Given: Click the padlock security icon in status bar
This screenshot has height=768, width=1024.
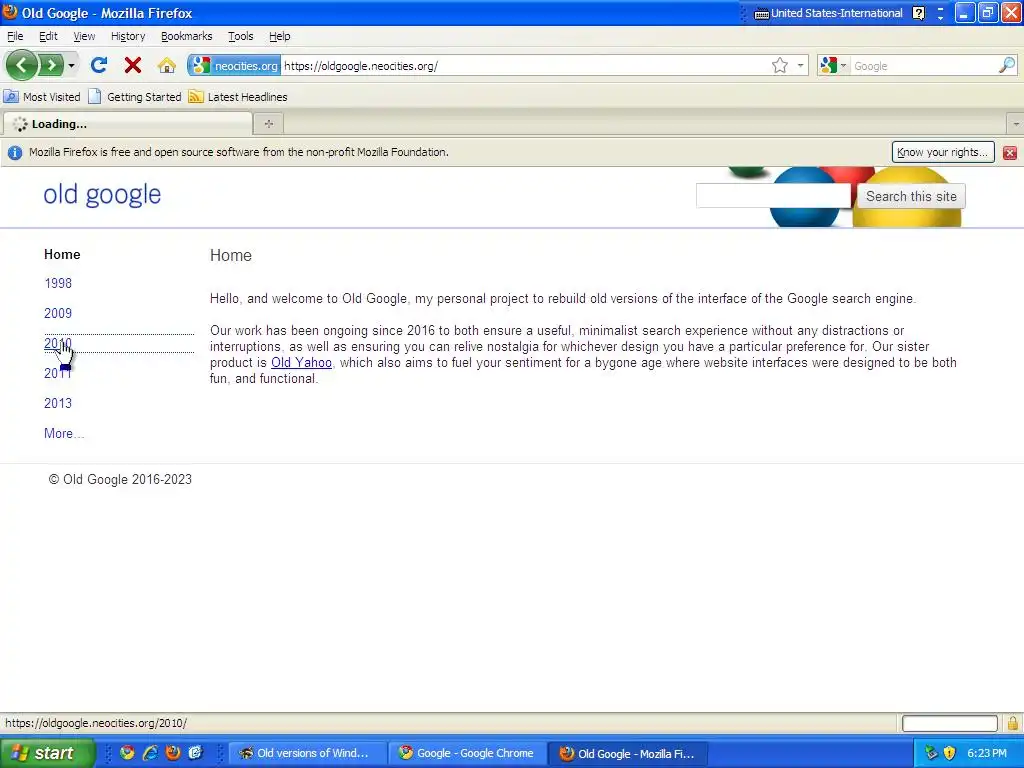Looking at the screenshot, I should click(x=1012, y=723).
